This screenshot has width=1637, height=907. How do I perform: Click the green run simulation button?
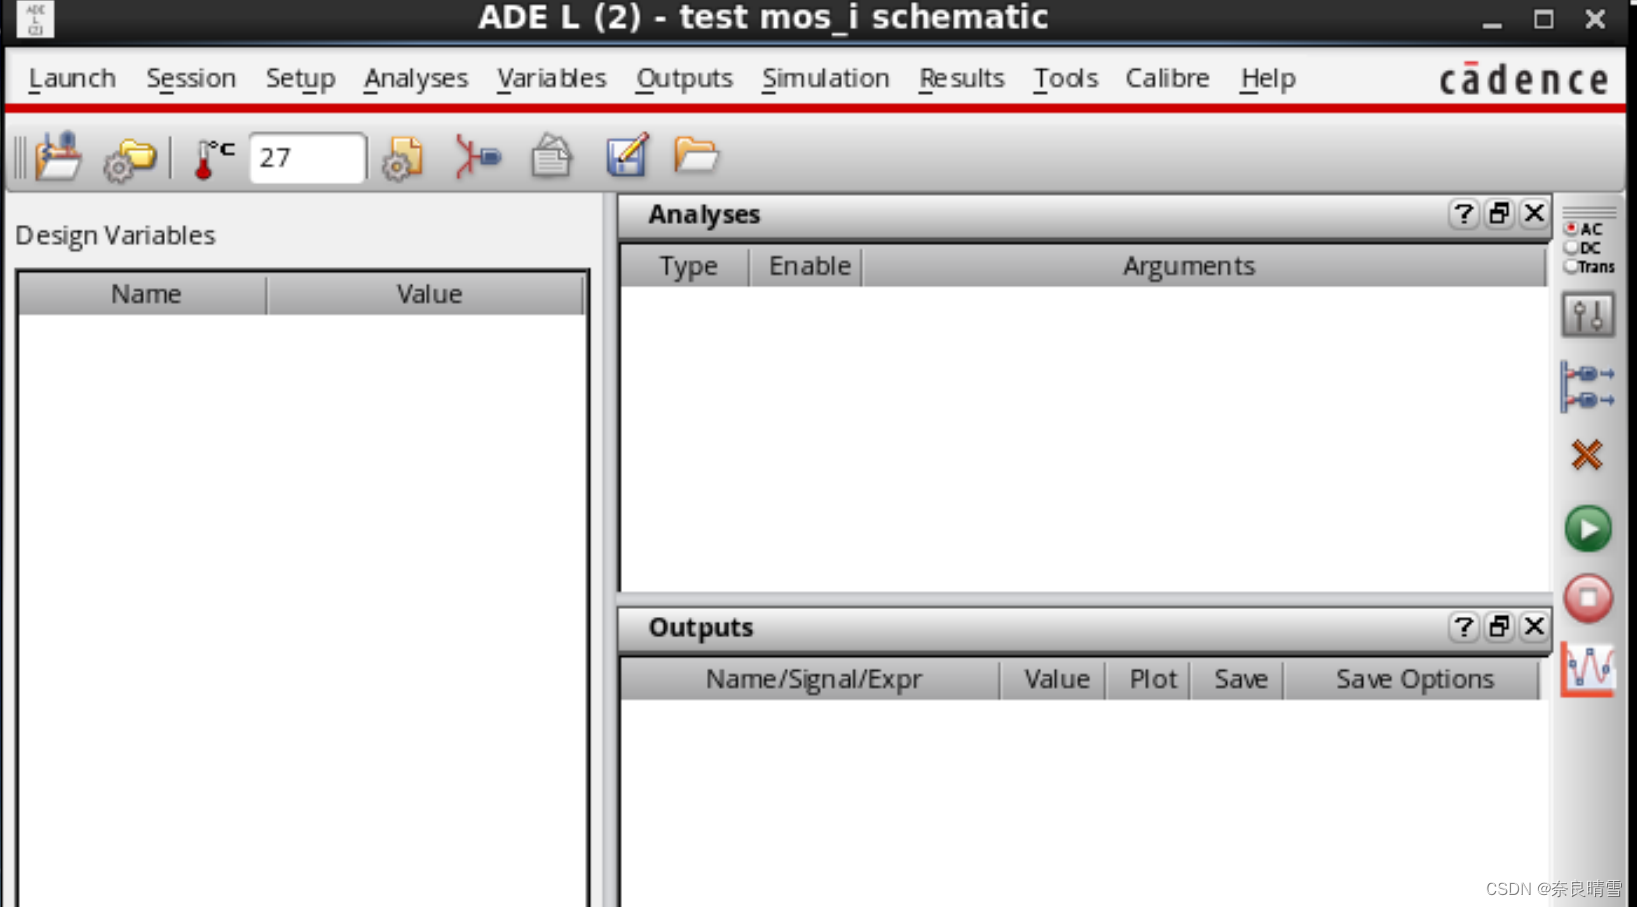(x=1588, y=529)
